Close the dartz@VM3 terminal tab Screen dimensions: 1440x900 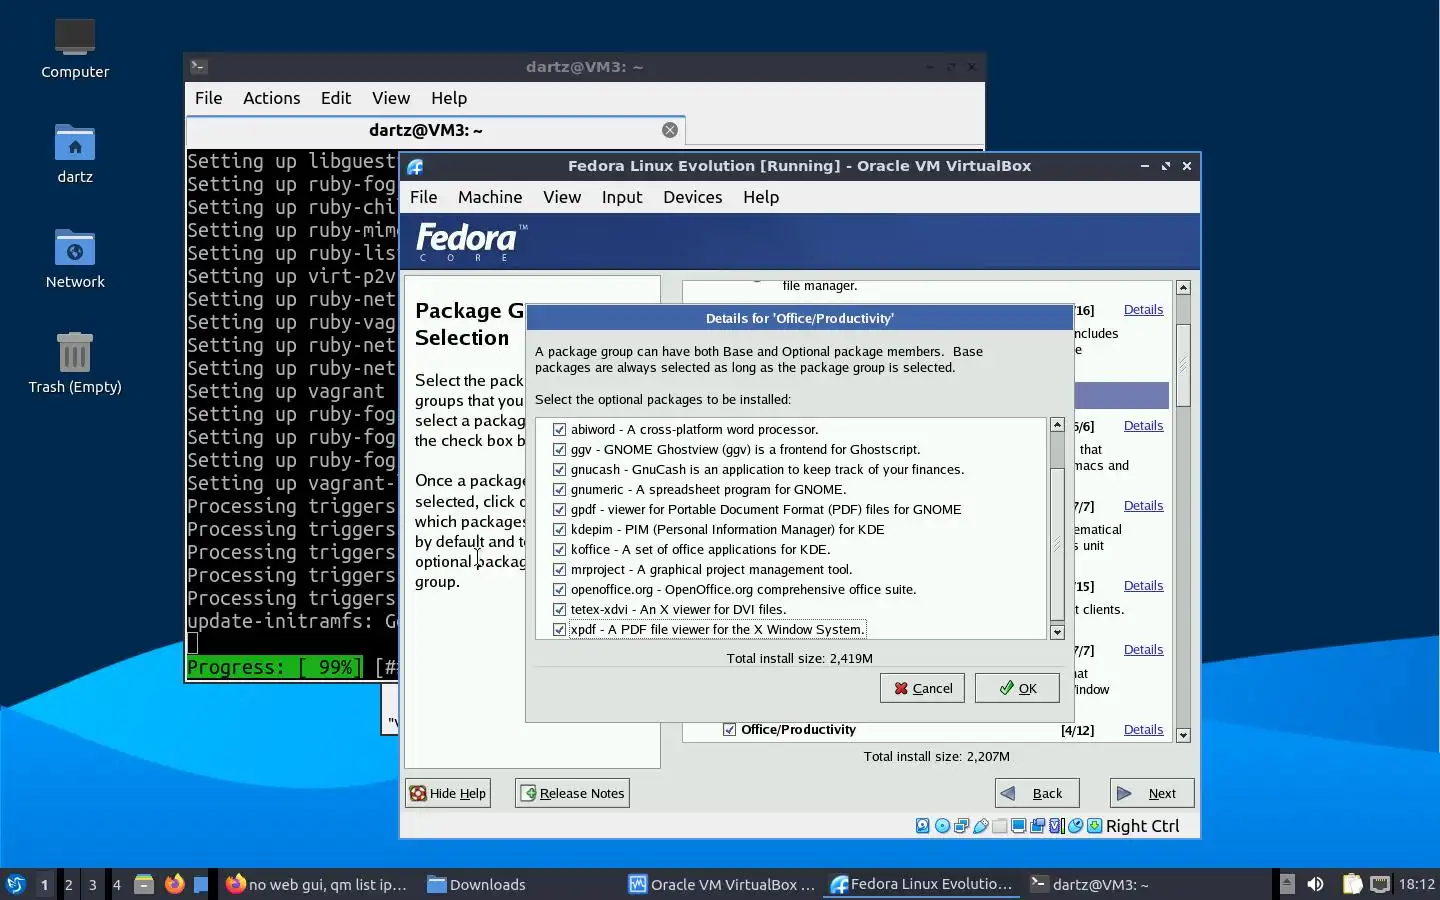coord(670,130)
